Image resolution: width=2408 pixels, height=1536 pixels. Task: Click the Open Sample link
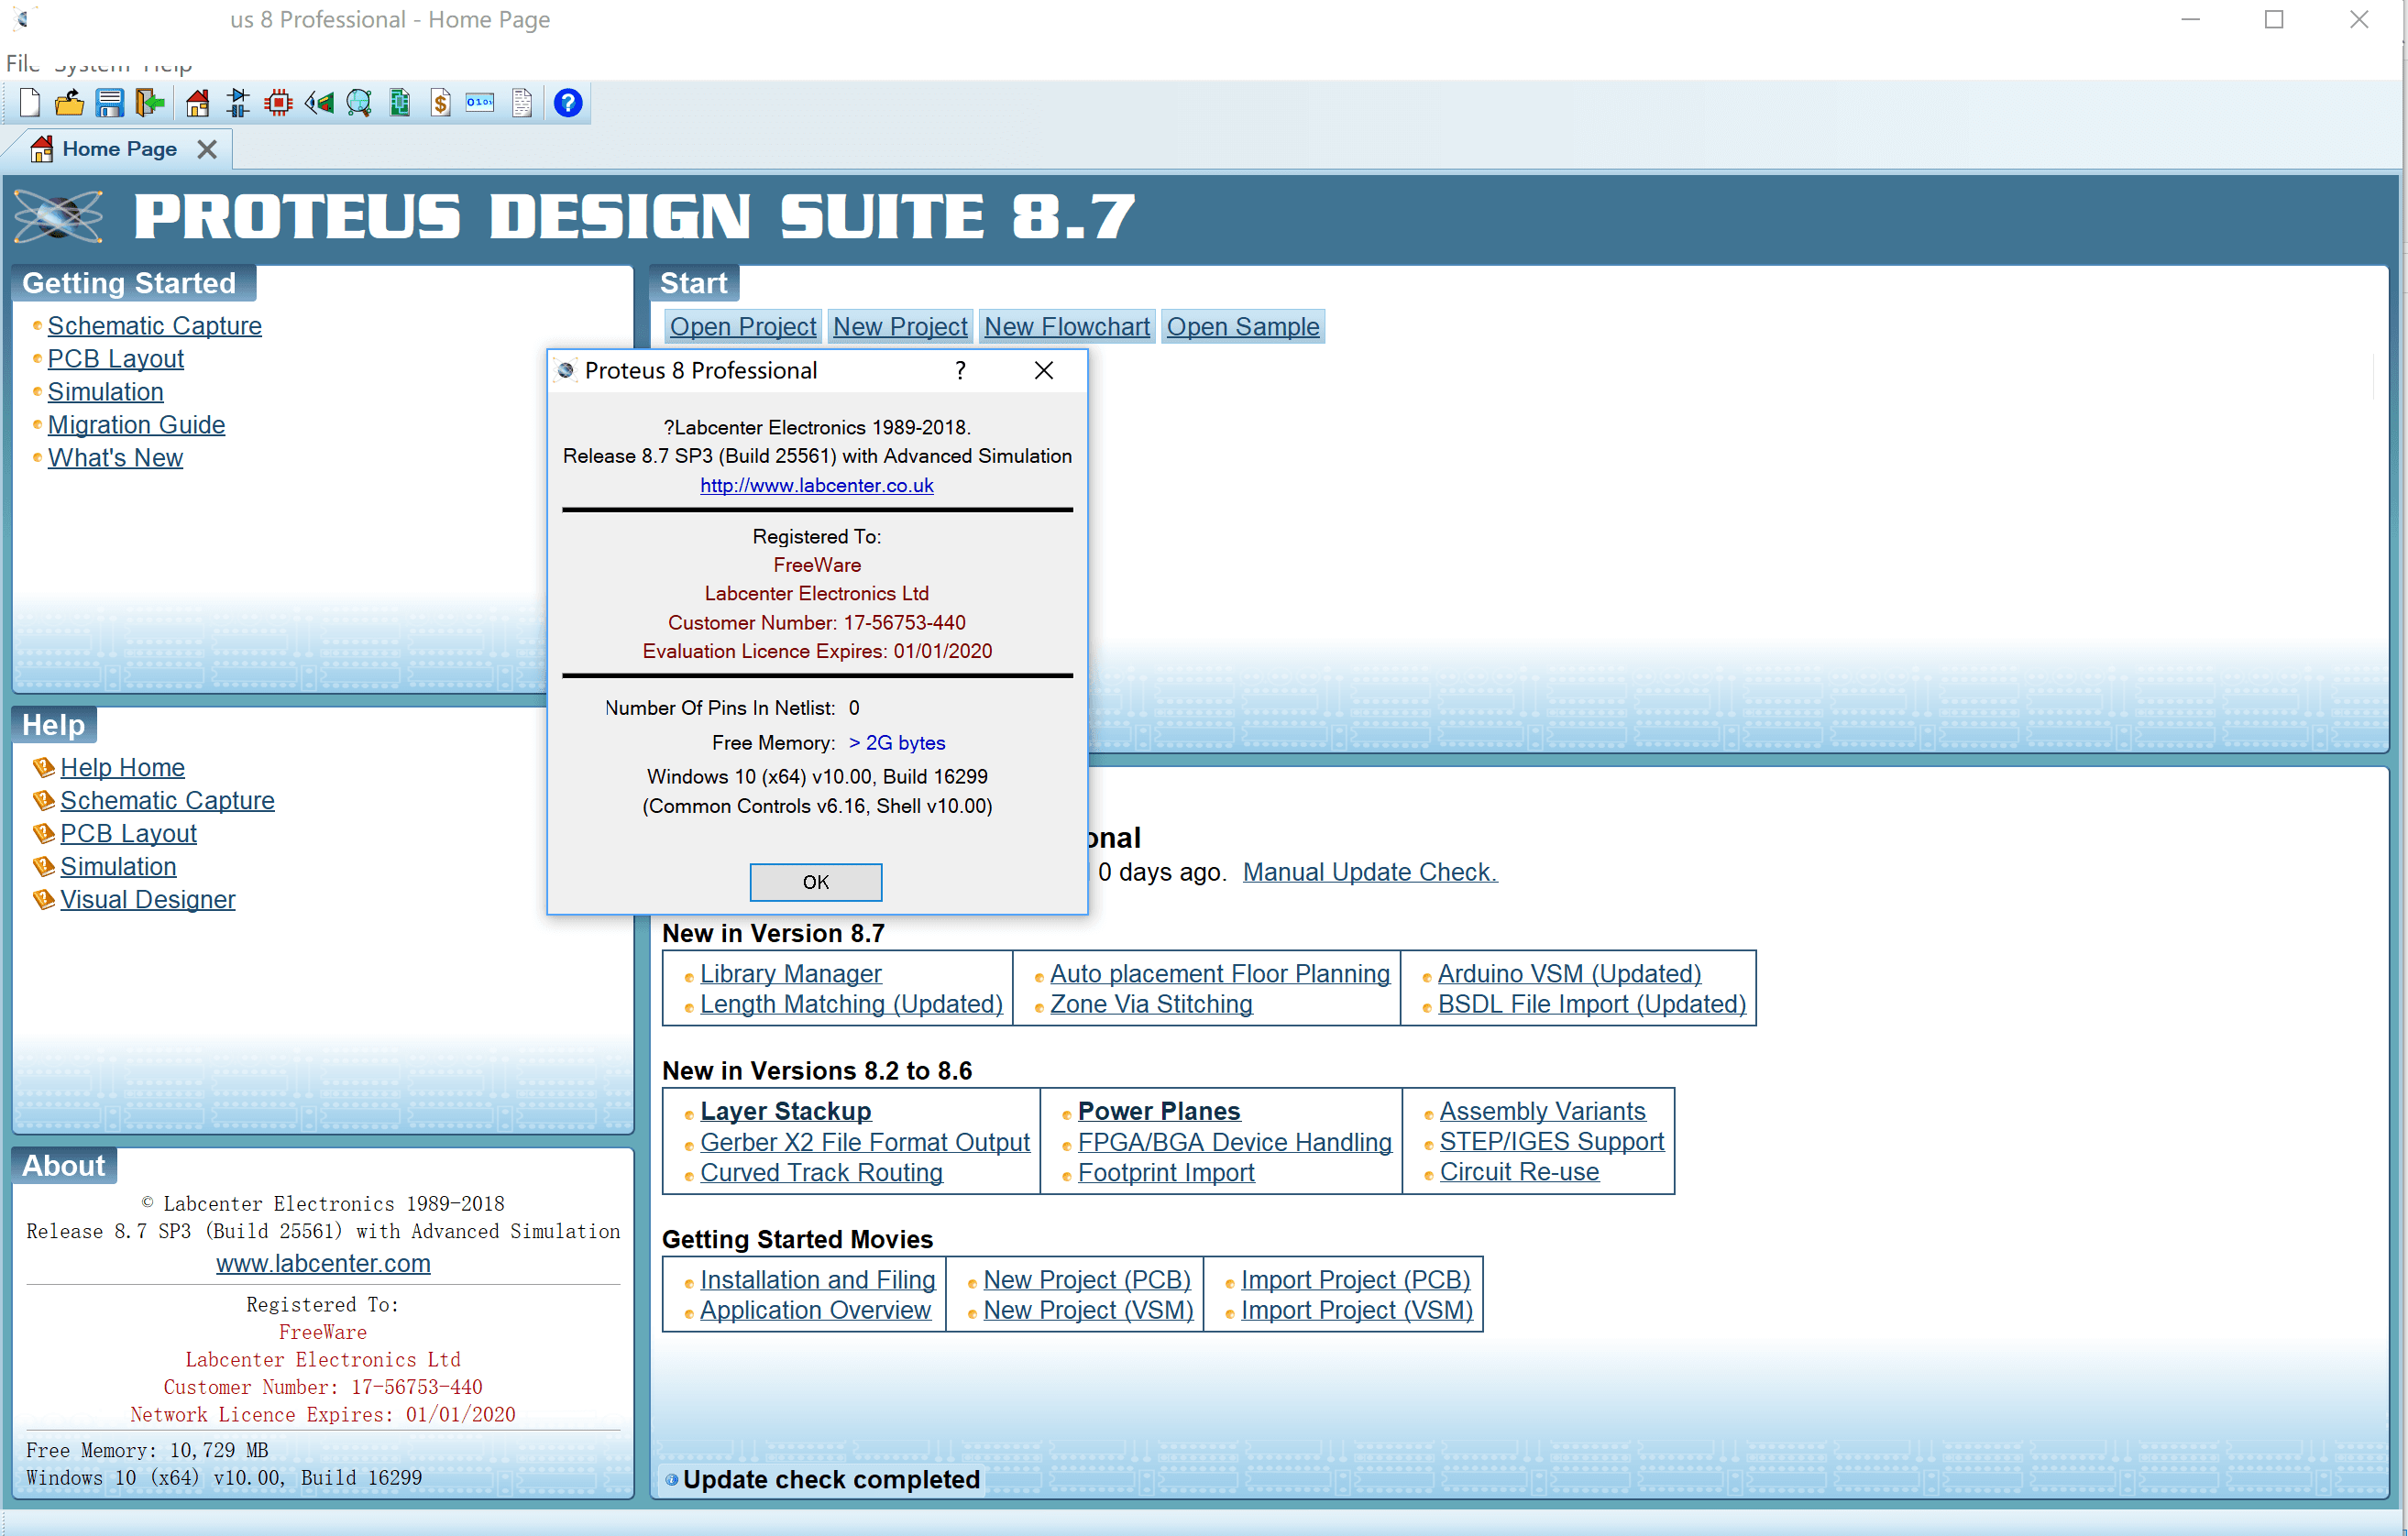pyautogui.click(x=1242, y=326)
